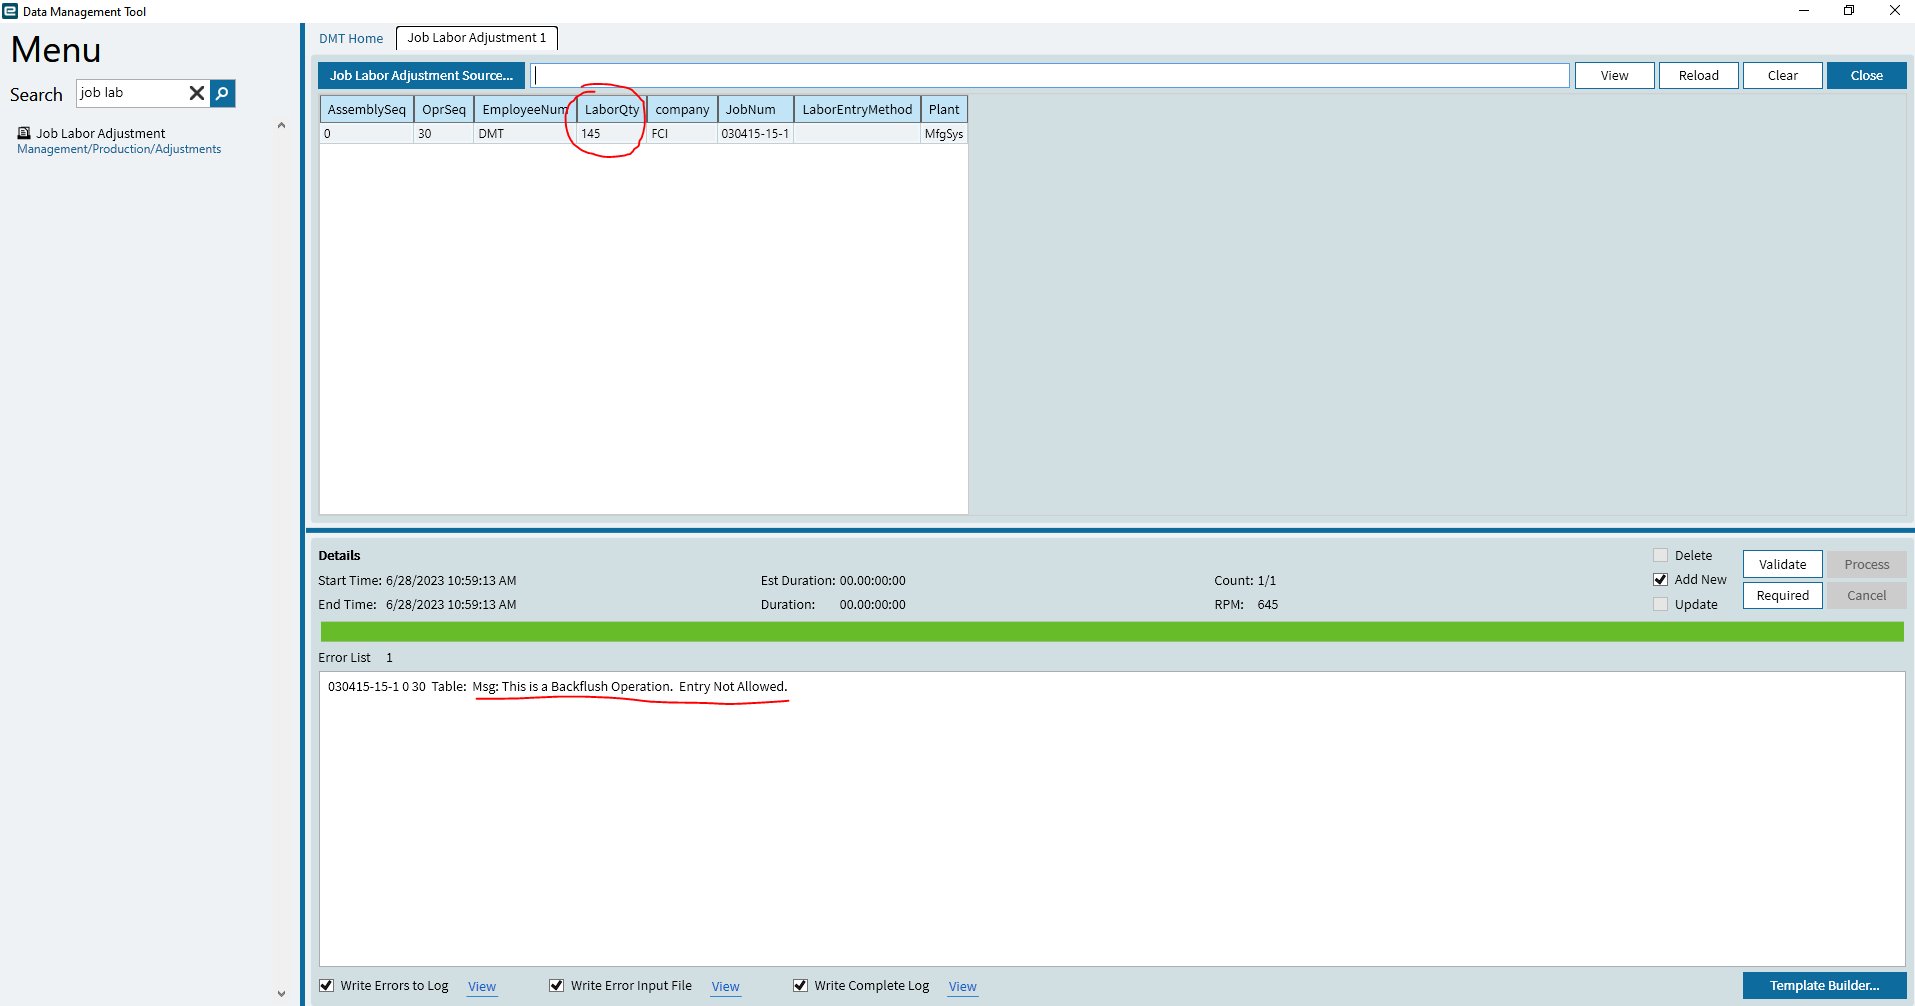Restore down the Data Management Tool window
The width and height of the screenshot is (1915, 1006).
point(1849,11)
